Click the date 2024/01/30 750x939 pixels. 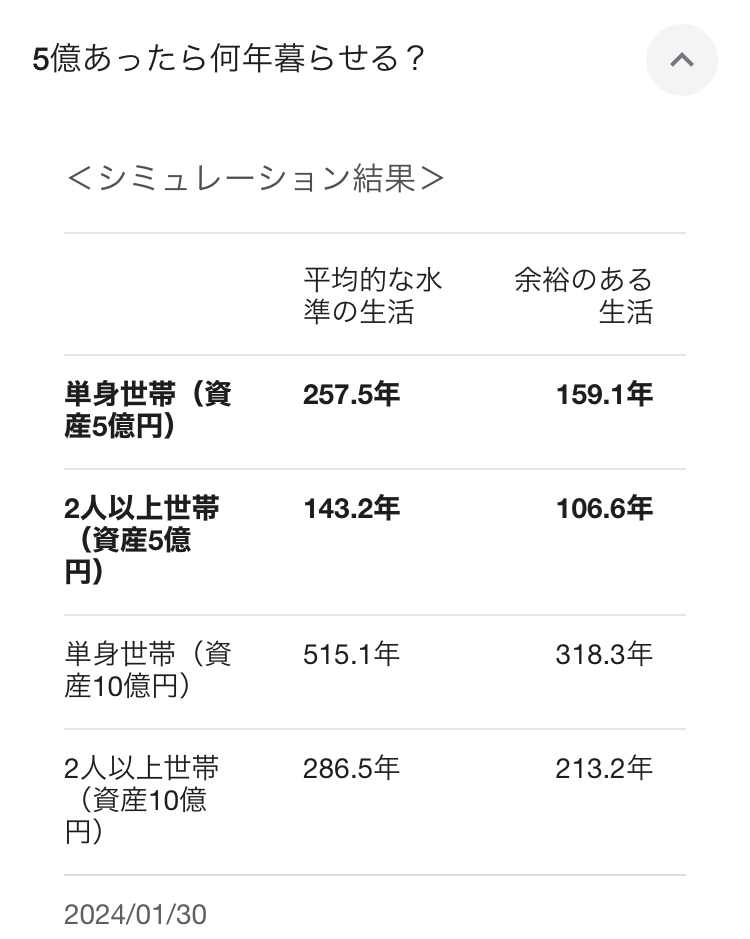(135, 914)
